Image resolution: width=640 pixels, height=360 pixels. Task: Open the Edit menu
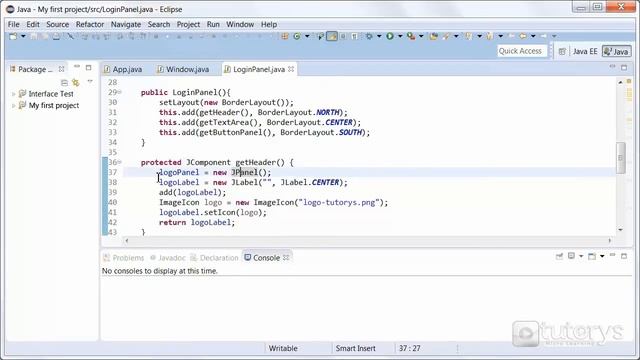[33, 24]
